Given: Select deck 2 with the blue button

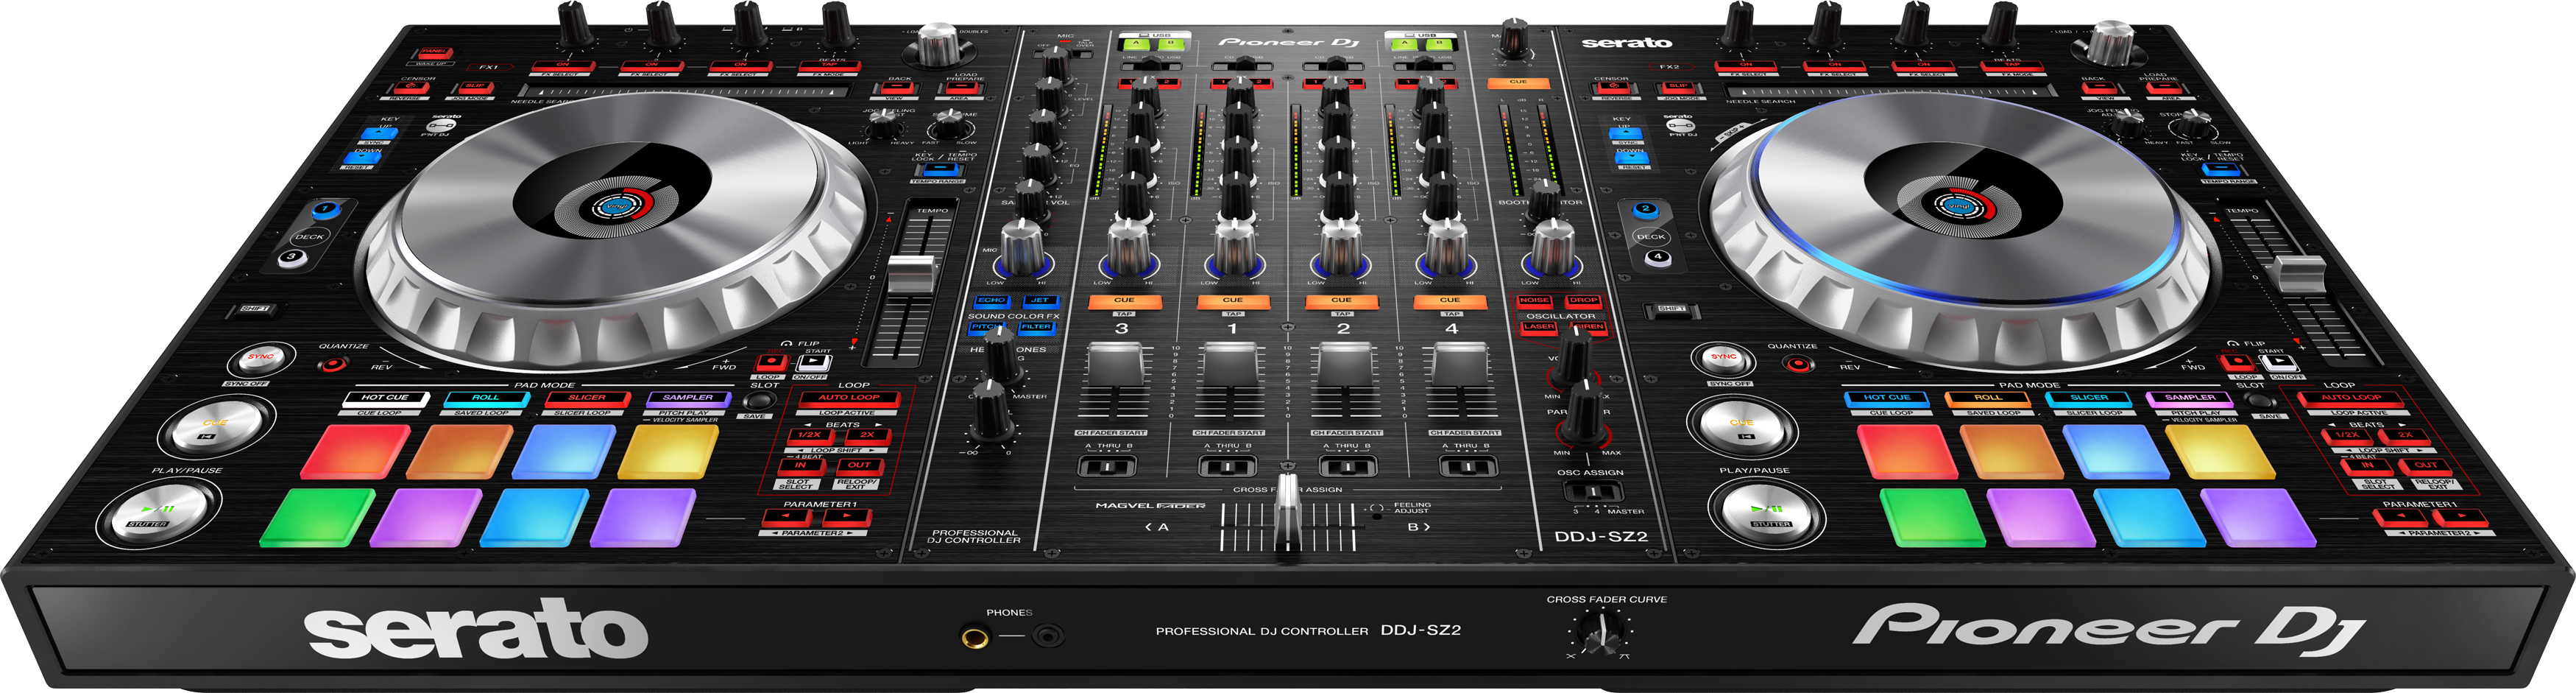Looking at the screenshot, I should tap(1645, 210).
